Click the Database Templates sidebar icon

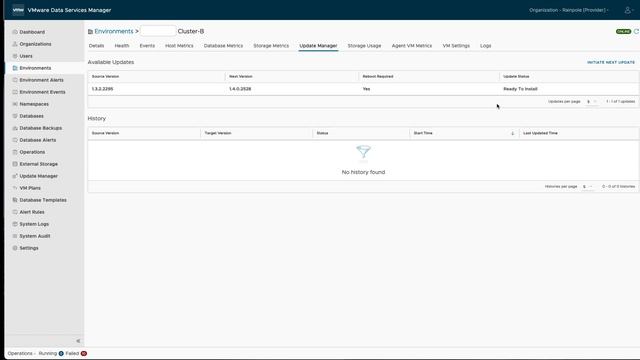click(x=15, y=200)
